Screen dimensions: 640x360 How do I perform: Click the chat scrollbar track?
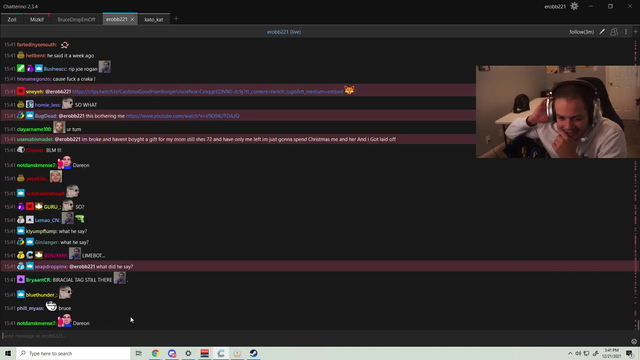[x=636, y=184]
